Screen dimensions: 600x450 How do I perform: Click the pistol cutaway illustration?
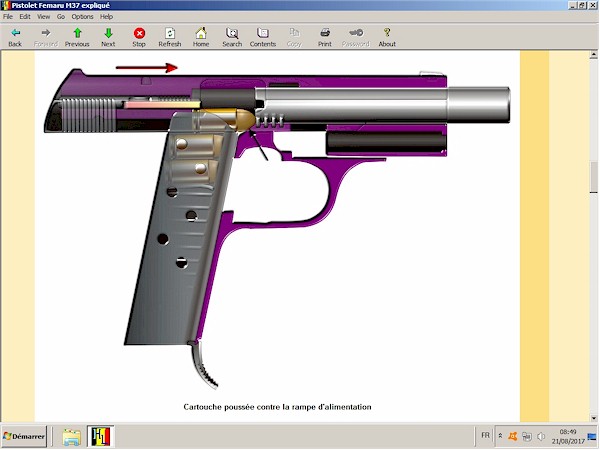click(277, 228)
